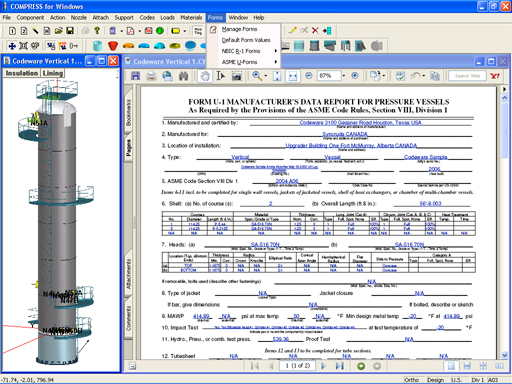Click the green circle icon in main toolbar

click(160, 31)
